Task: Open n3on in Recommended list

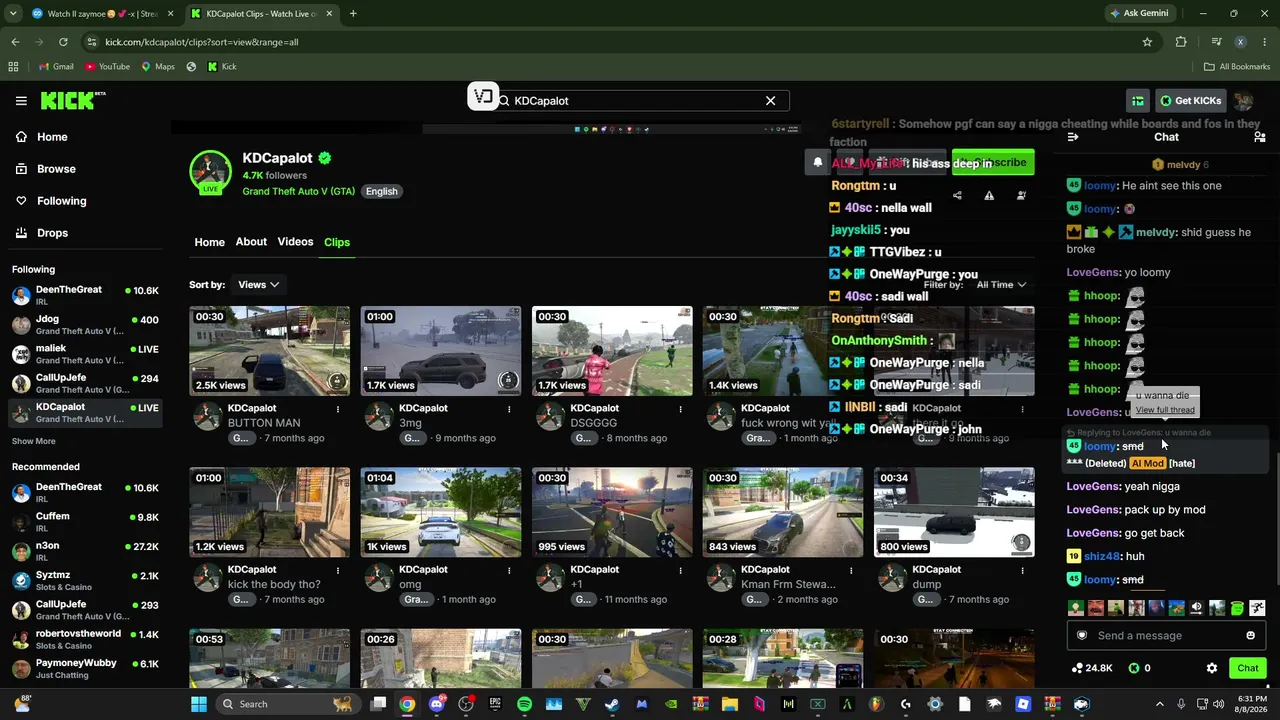Action: tap(85, 550)
